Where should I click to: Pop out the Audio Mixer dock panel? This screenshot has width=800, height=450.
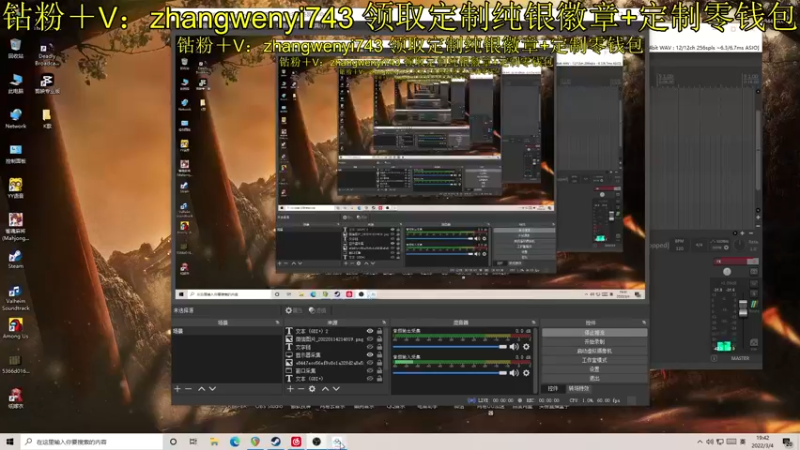point(534,322)
